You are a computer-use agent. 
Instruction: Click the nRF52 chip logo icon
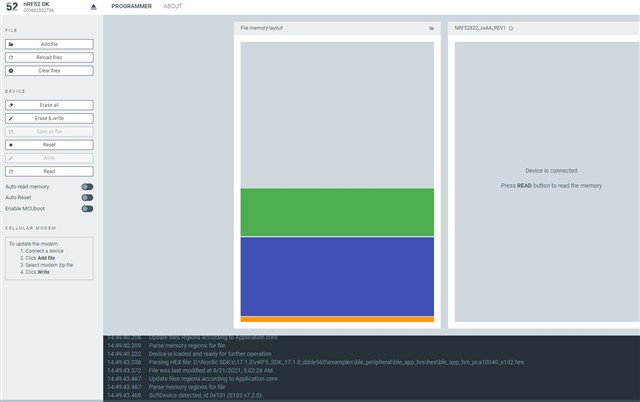(x=11, y=7)
